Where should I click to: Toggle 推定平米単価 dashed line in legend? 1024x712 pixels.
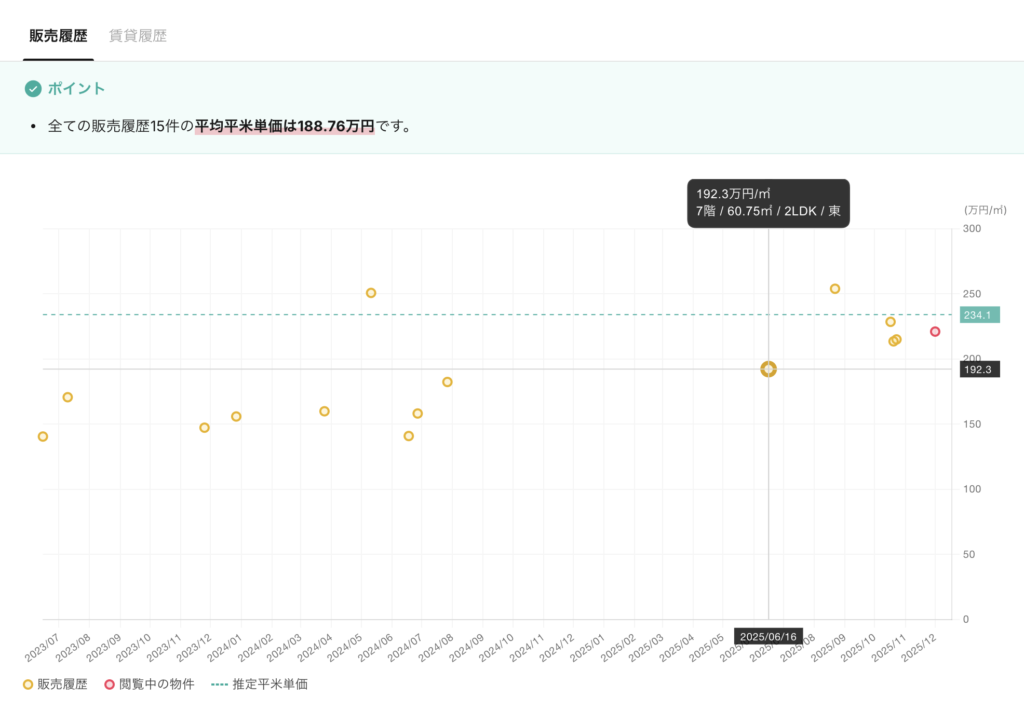[x=259, y=685]
